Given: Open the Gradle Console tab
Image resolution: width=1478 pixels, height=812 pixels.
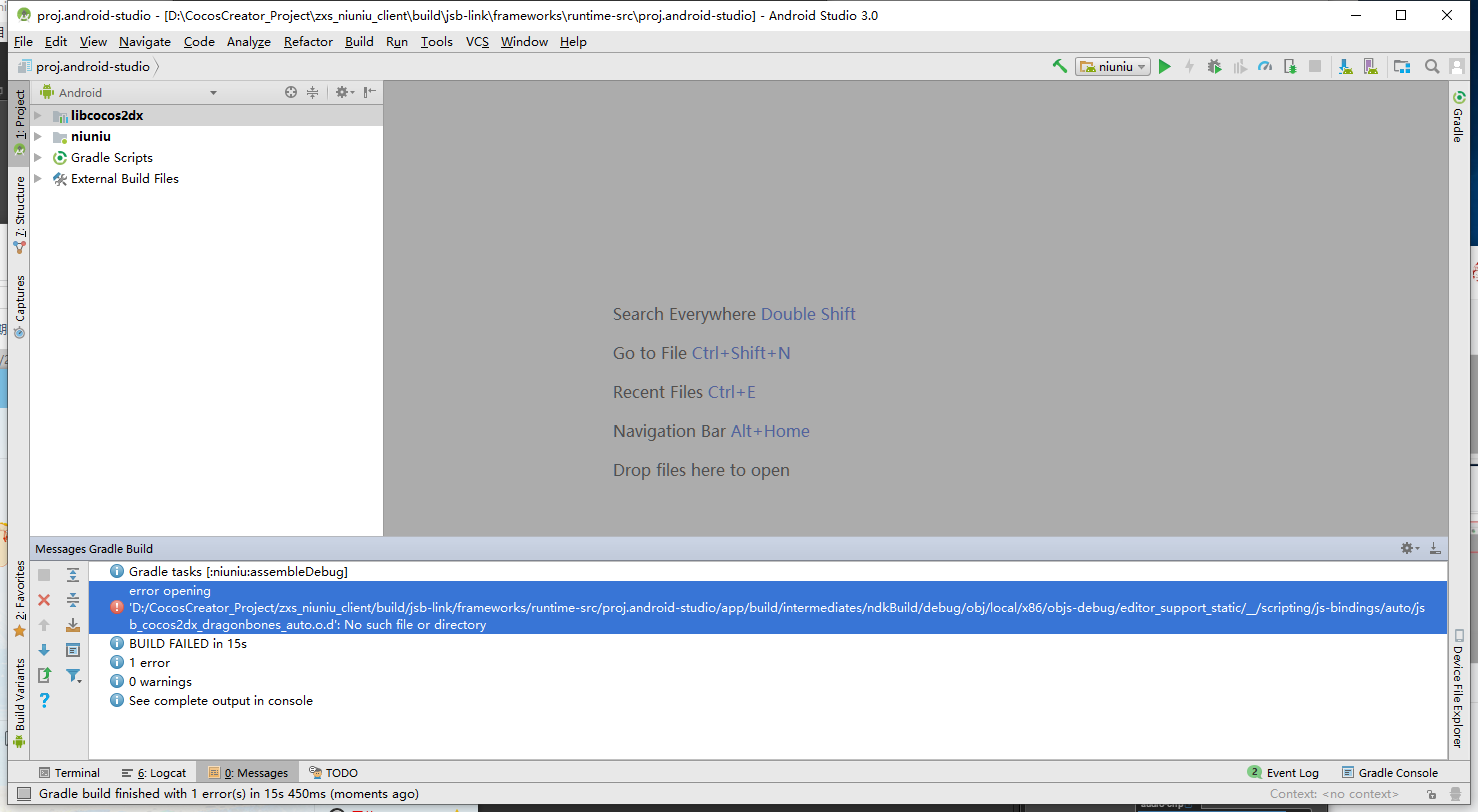Looking at the screenshot, I should [x=1390, y=773].
